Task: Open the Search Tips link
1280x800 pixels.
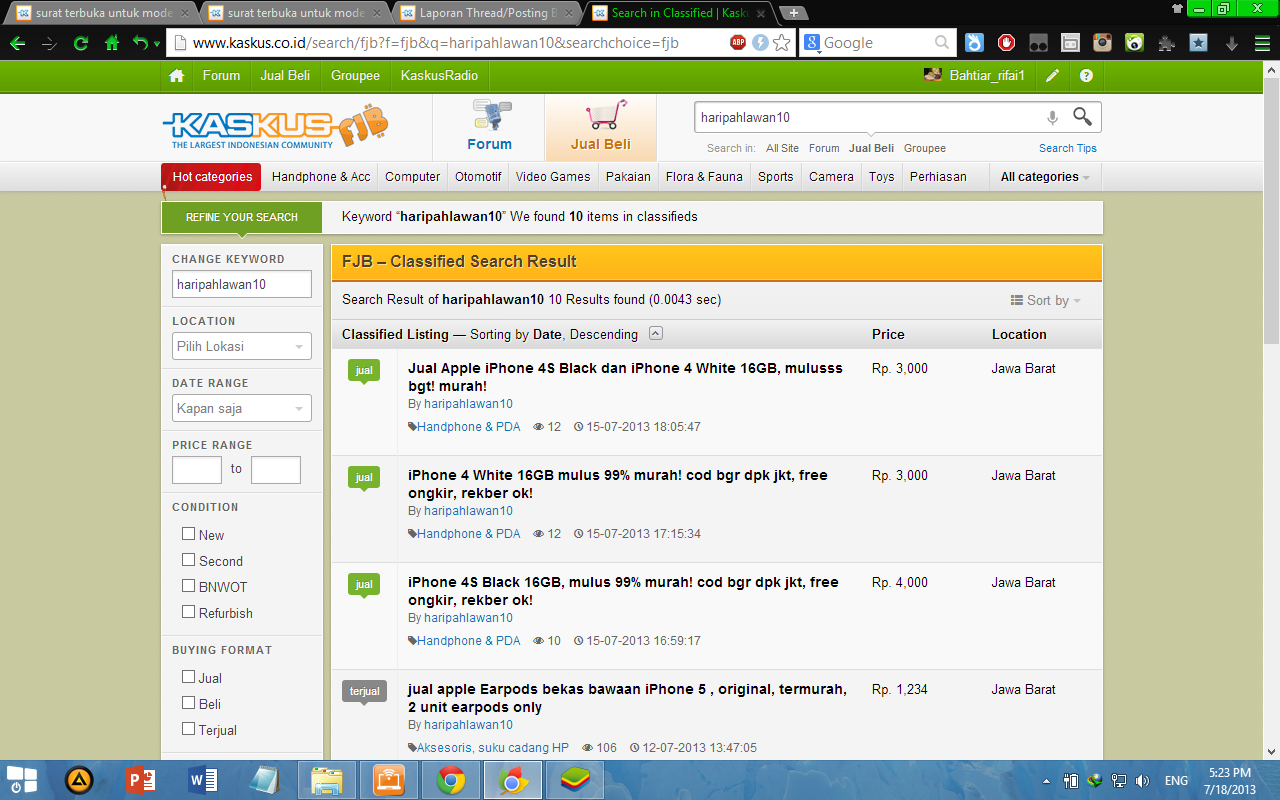Action: pyautogui.click(x=1068, y=148)
